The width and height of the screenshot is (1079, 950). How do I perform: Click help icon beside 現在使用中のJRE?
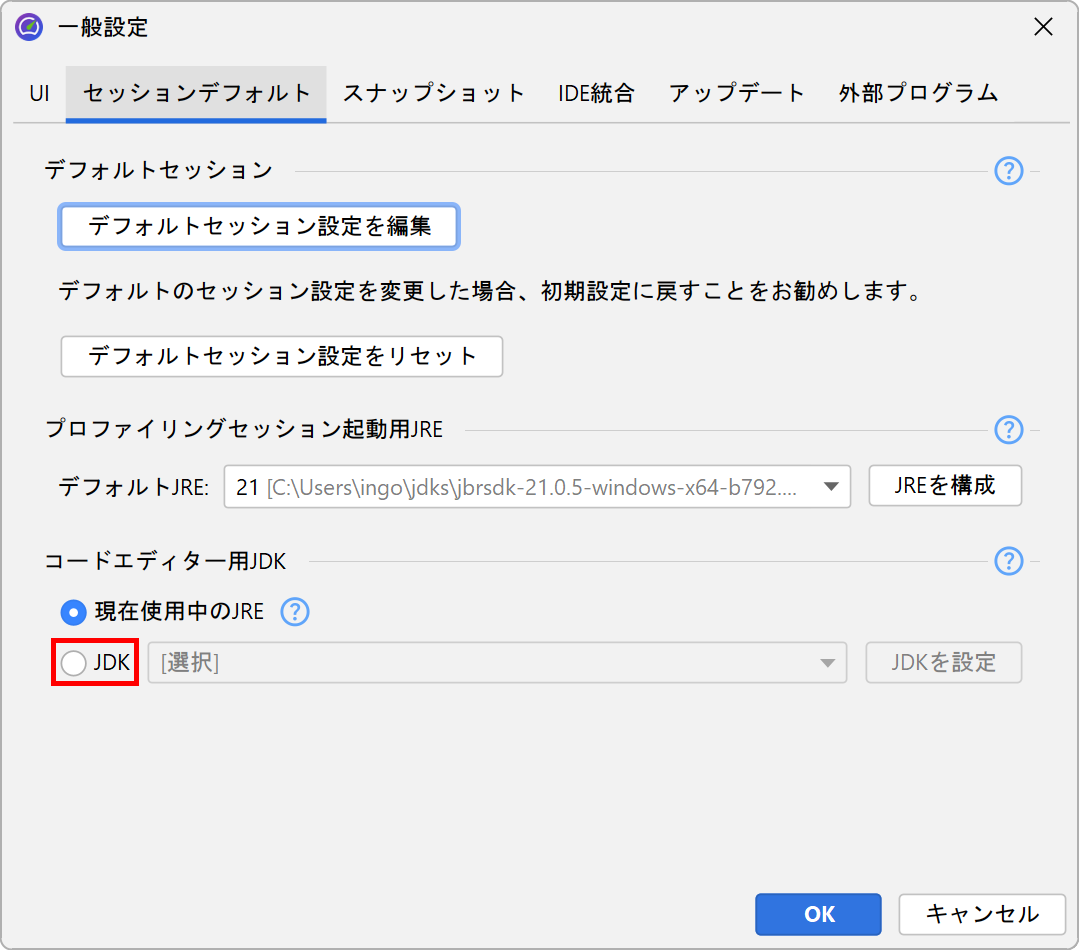pos(295,611)
